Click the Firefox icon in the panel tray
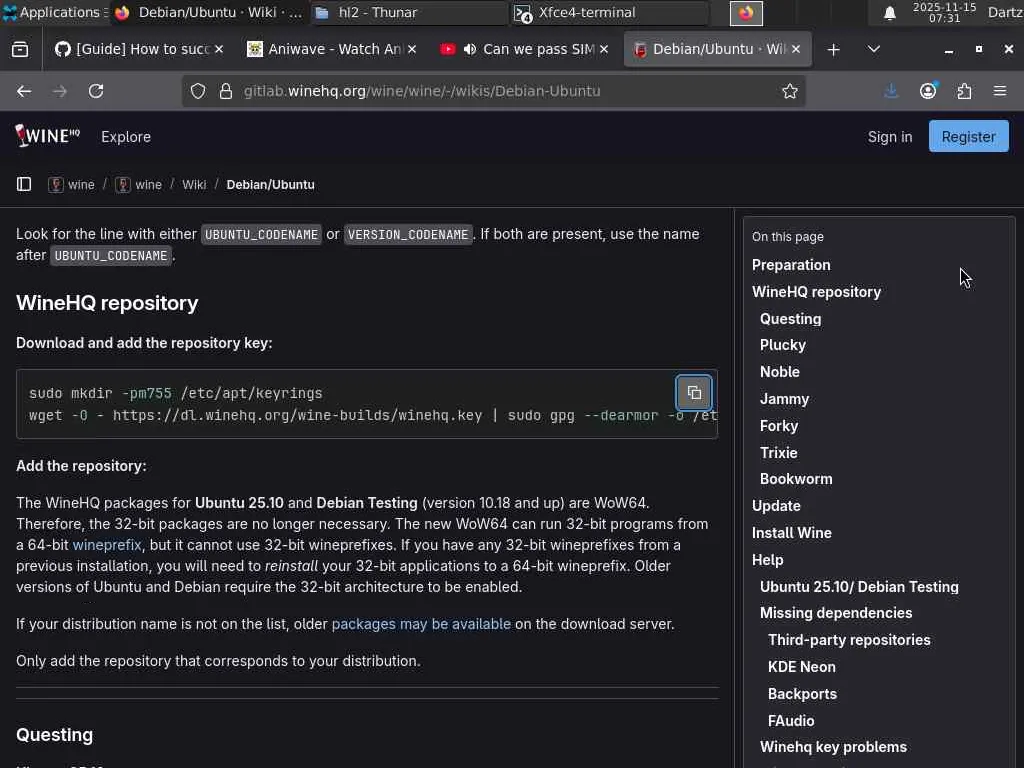This screenshot has width=1024, height=768. coord(746,12)
